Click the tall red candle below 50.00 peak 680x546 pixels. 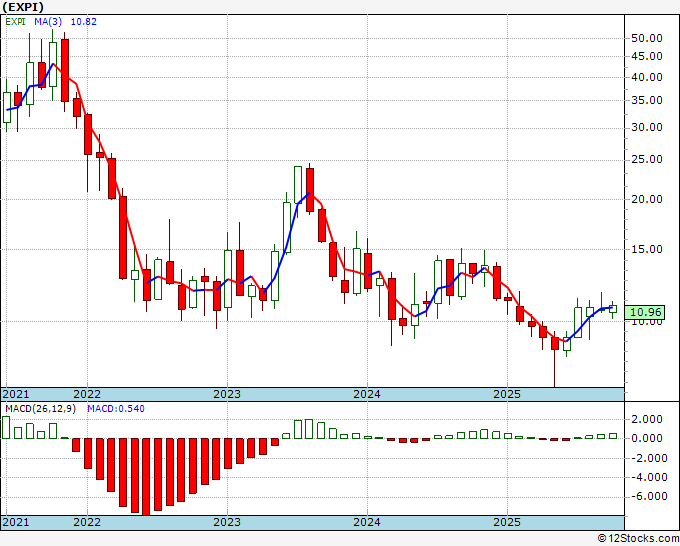tap(65, 70)
